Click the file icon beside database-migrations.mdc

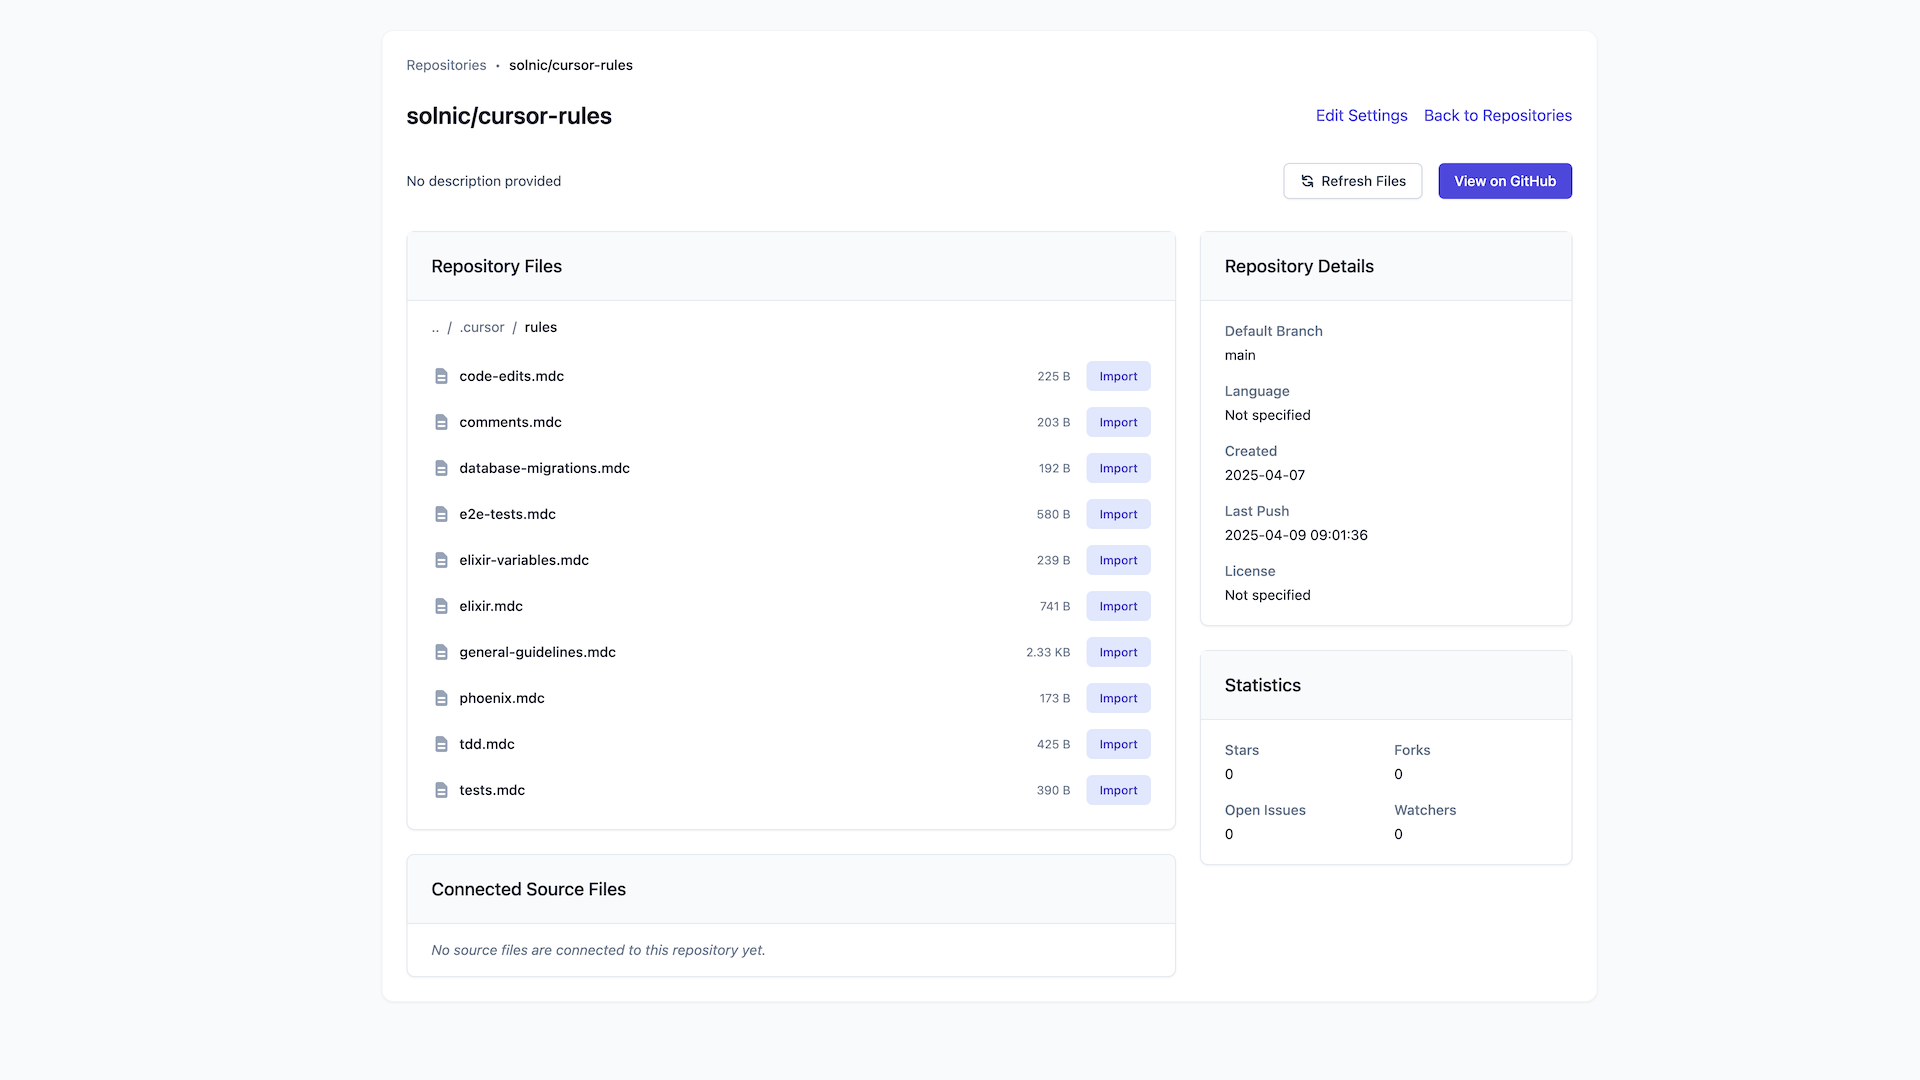click(x=443, y=468)
